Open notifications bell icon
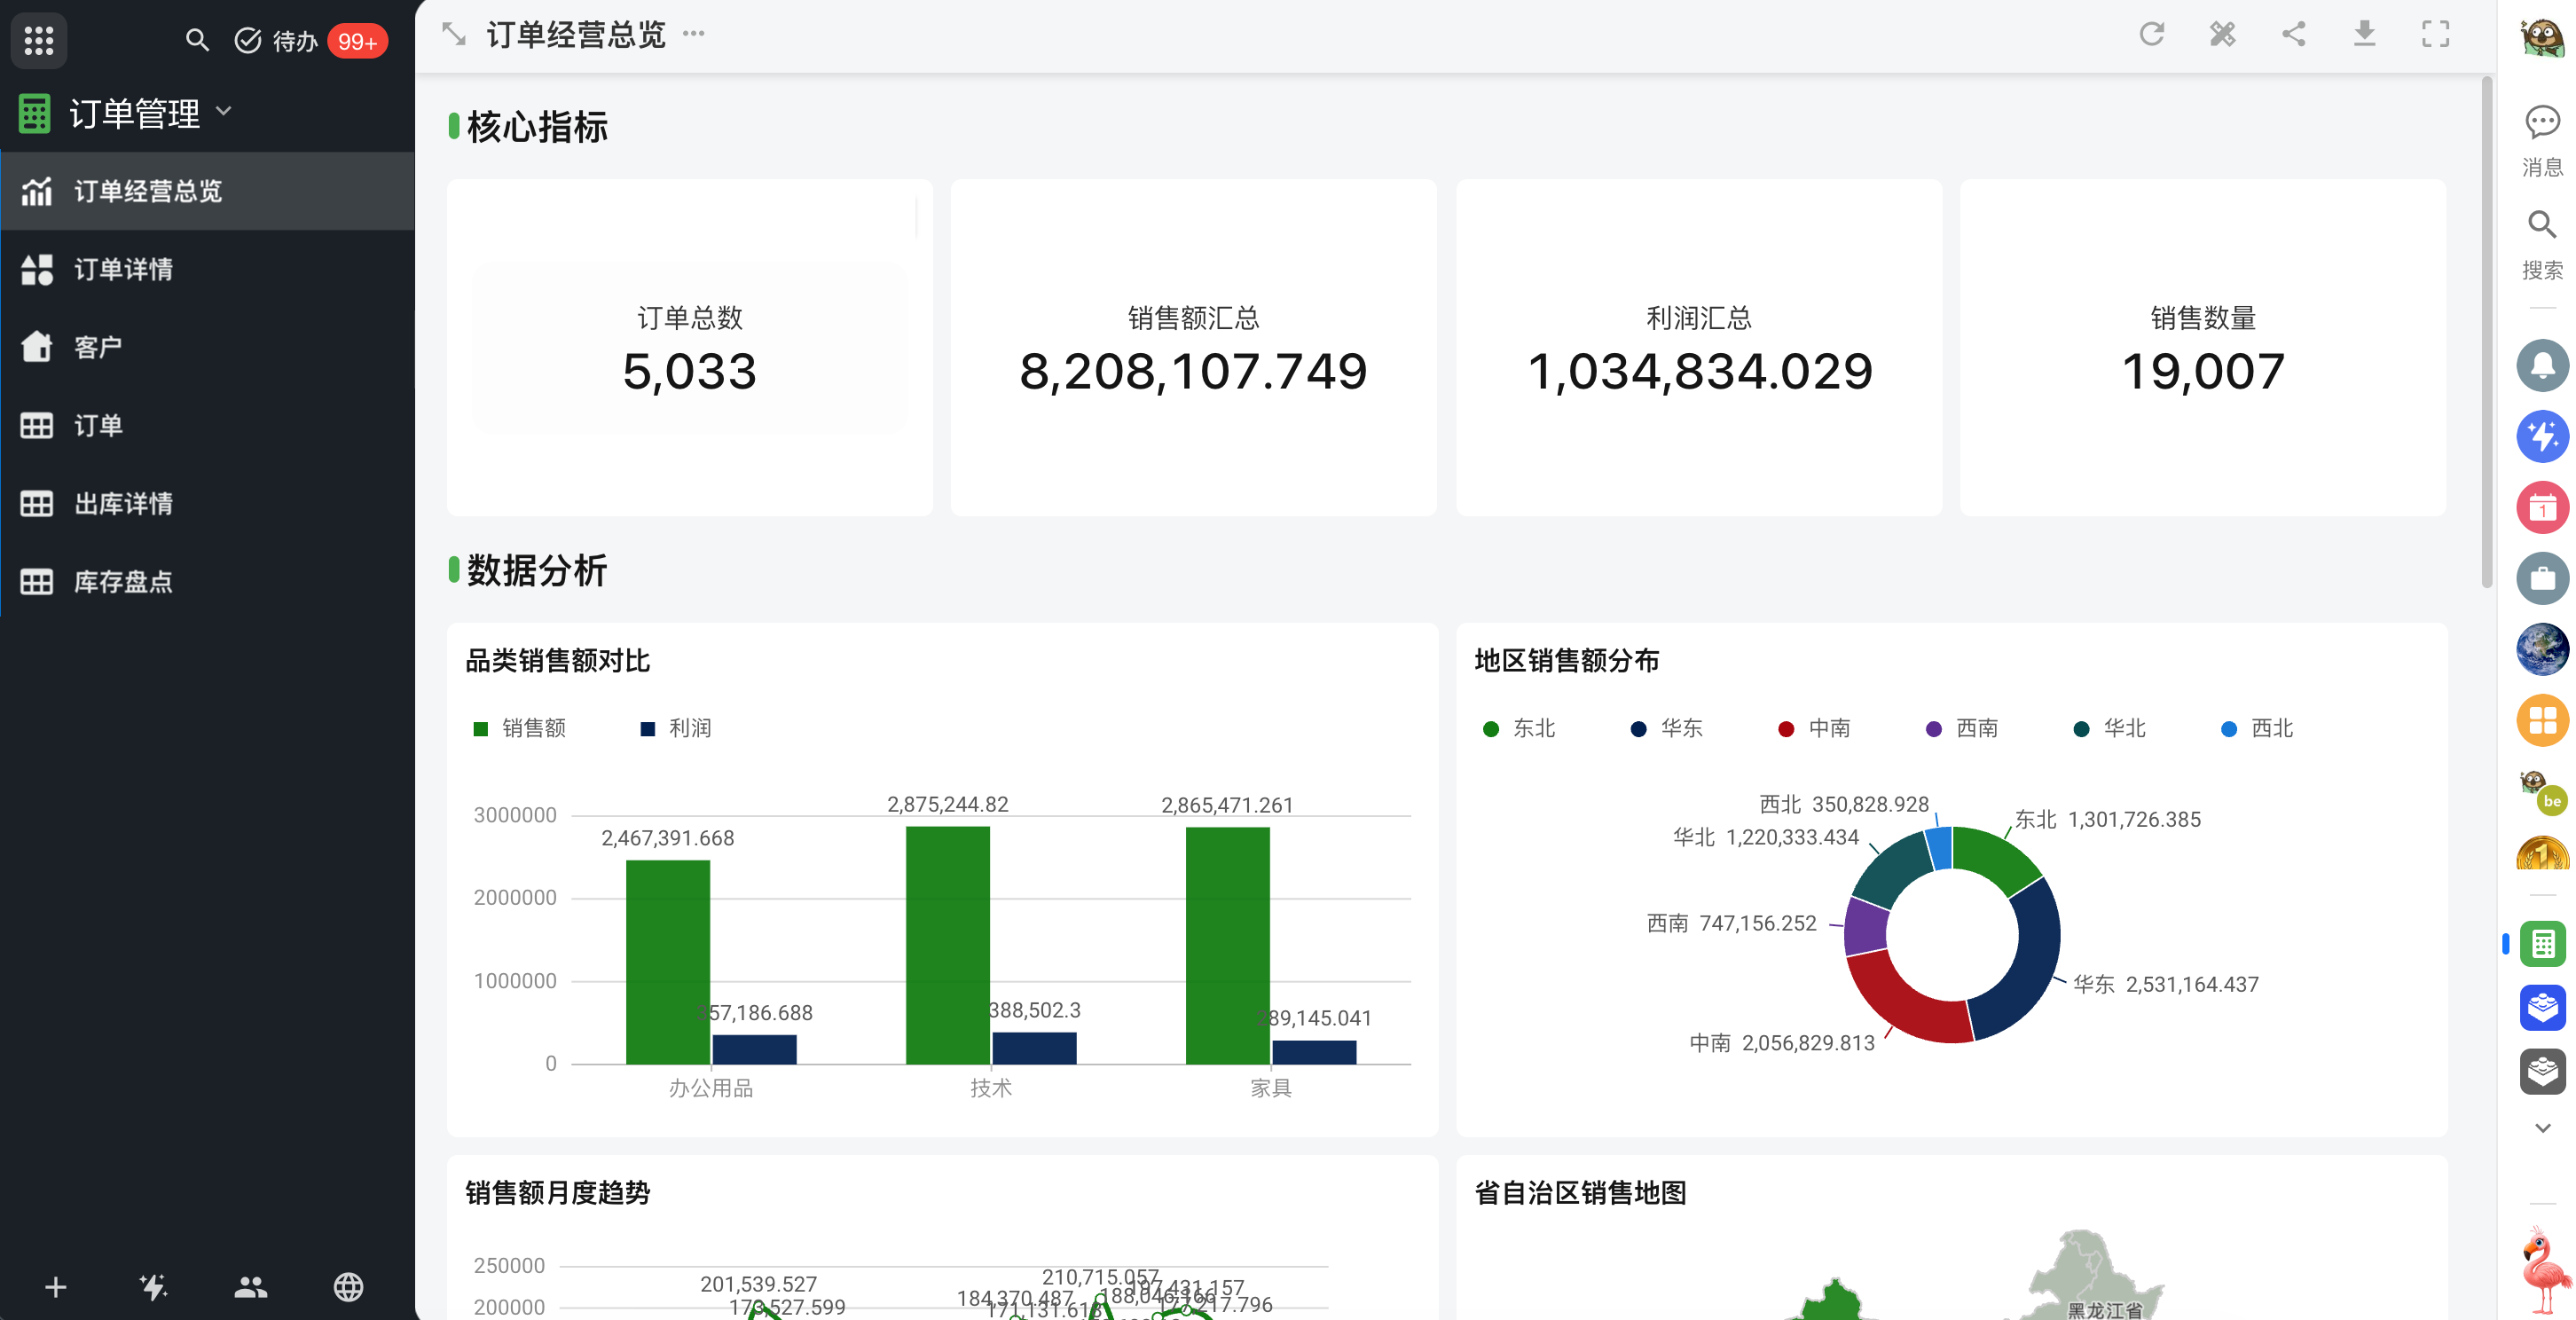 [2542, 365]
